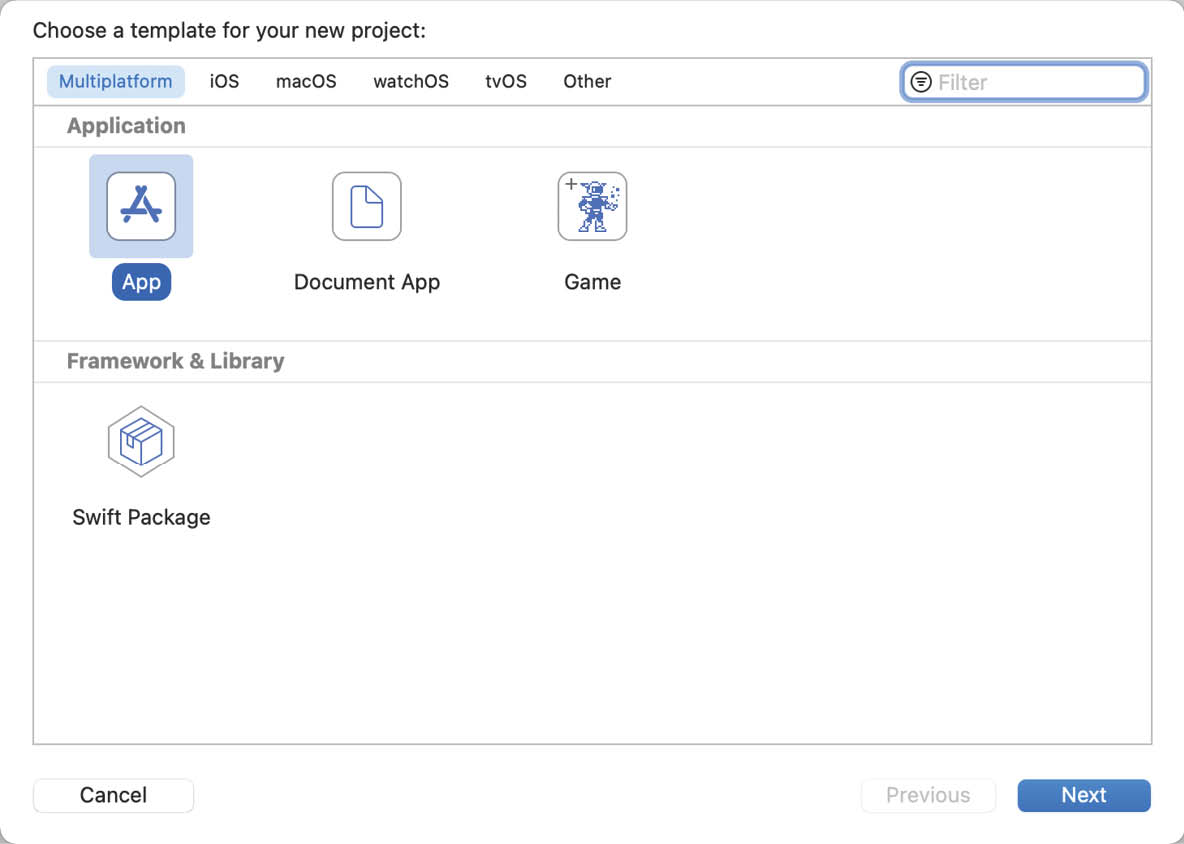Select the Swift Package template icon
The image size is (1184, 844).
coord(141,442)
